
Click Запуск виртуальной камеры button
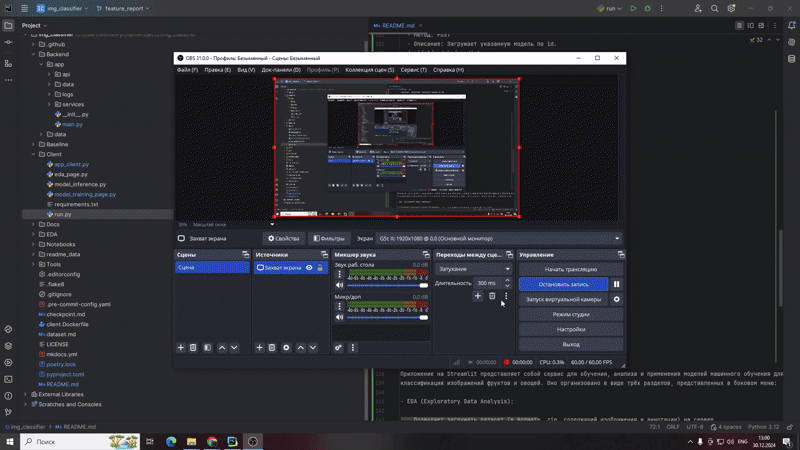[x=564, y=299]
